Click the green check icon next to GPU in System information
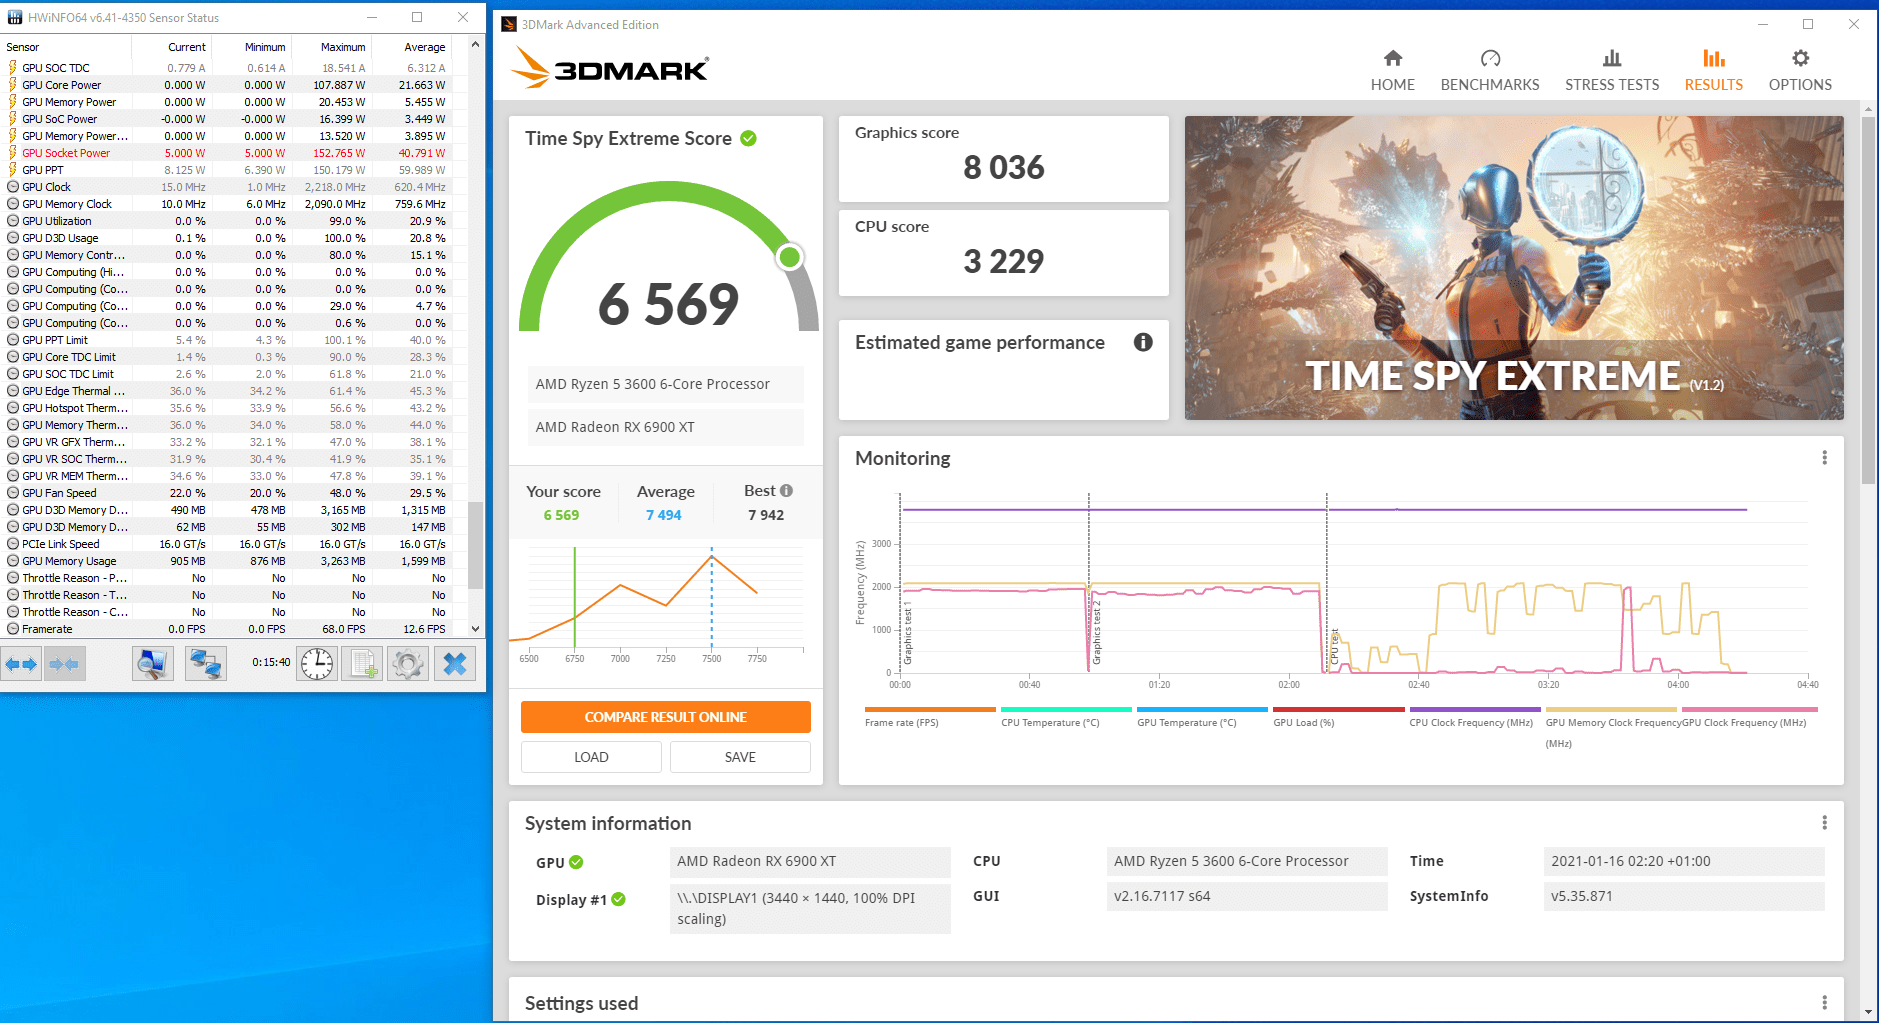1879x1023 pixels. (576, 862)
